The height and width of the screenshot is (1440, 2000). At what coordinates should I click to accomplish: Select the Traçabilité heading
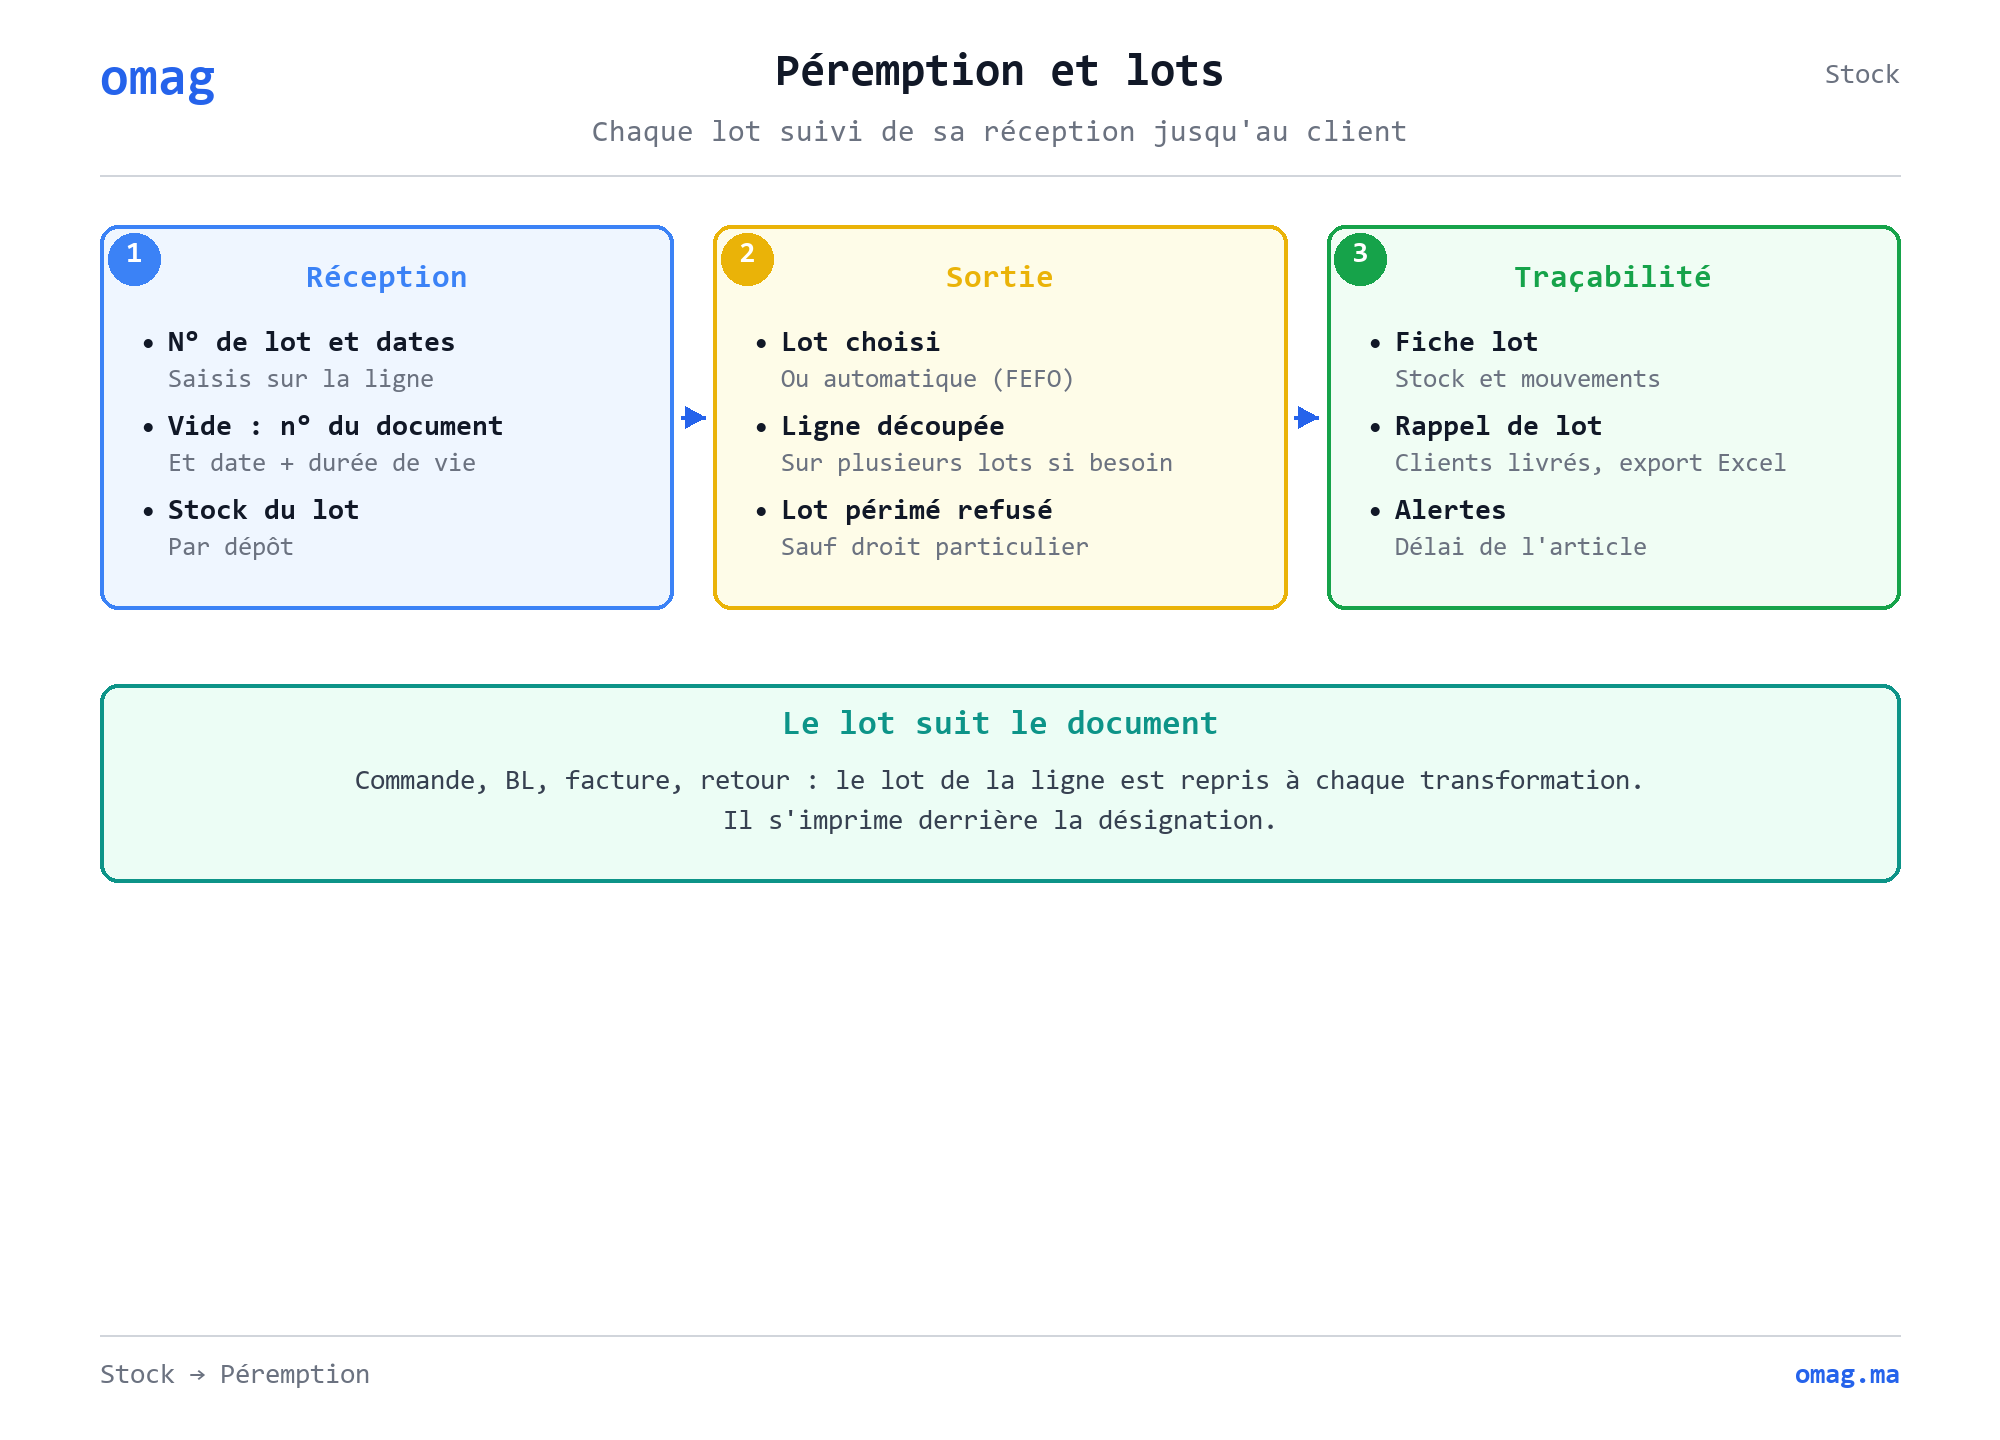coord(1612,277)
